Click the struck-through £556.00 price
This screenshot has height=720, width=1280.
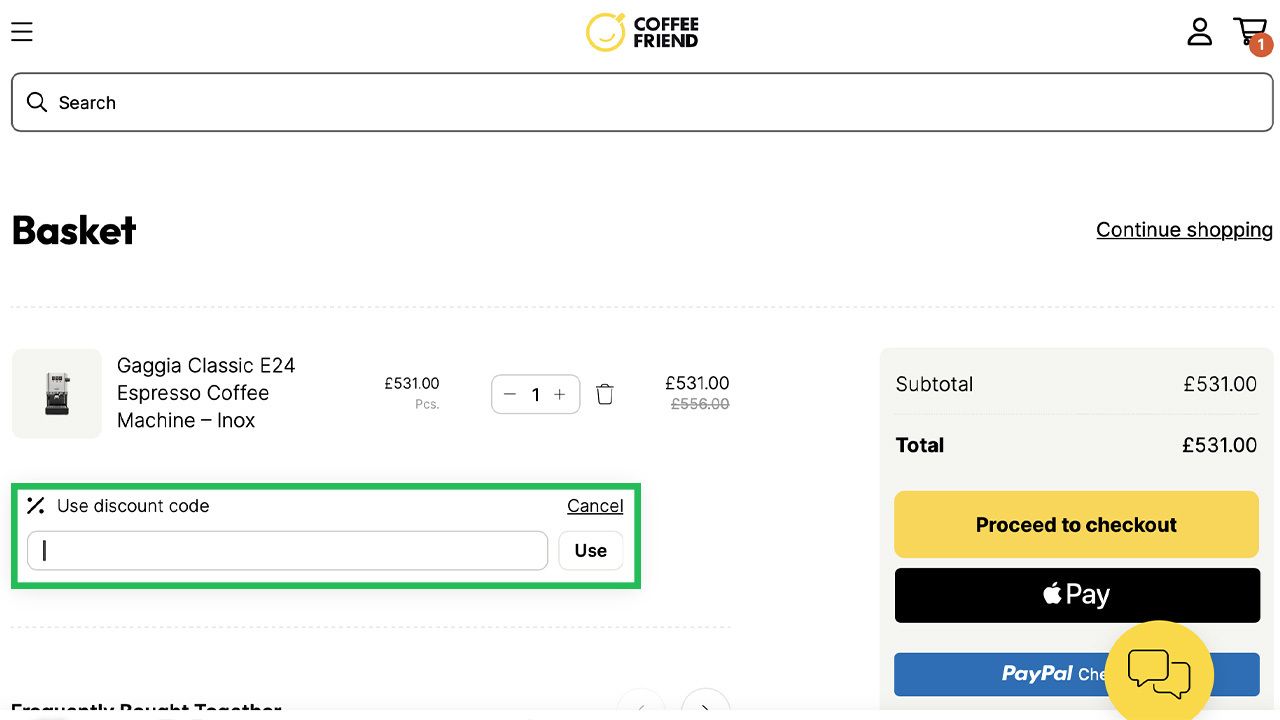click(x=700, y=405)
